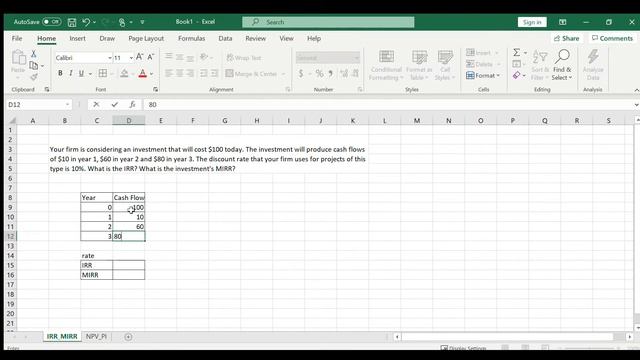Open Format as Table menu

click(419, 65)
